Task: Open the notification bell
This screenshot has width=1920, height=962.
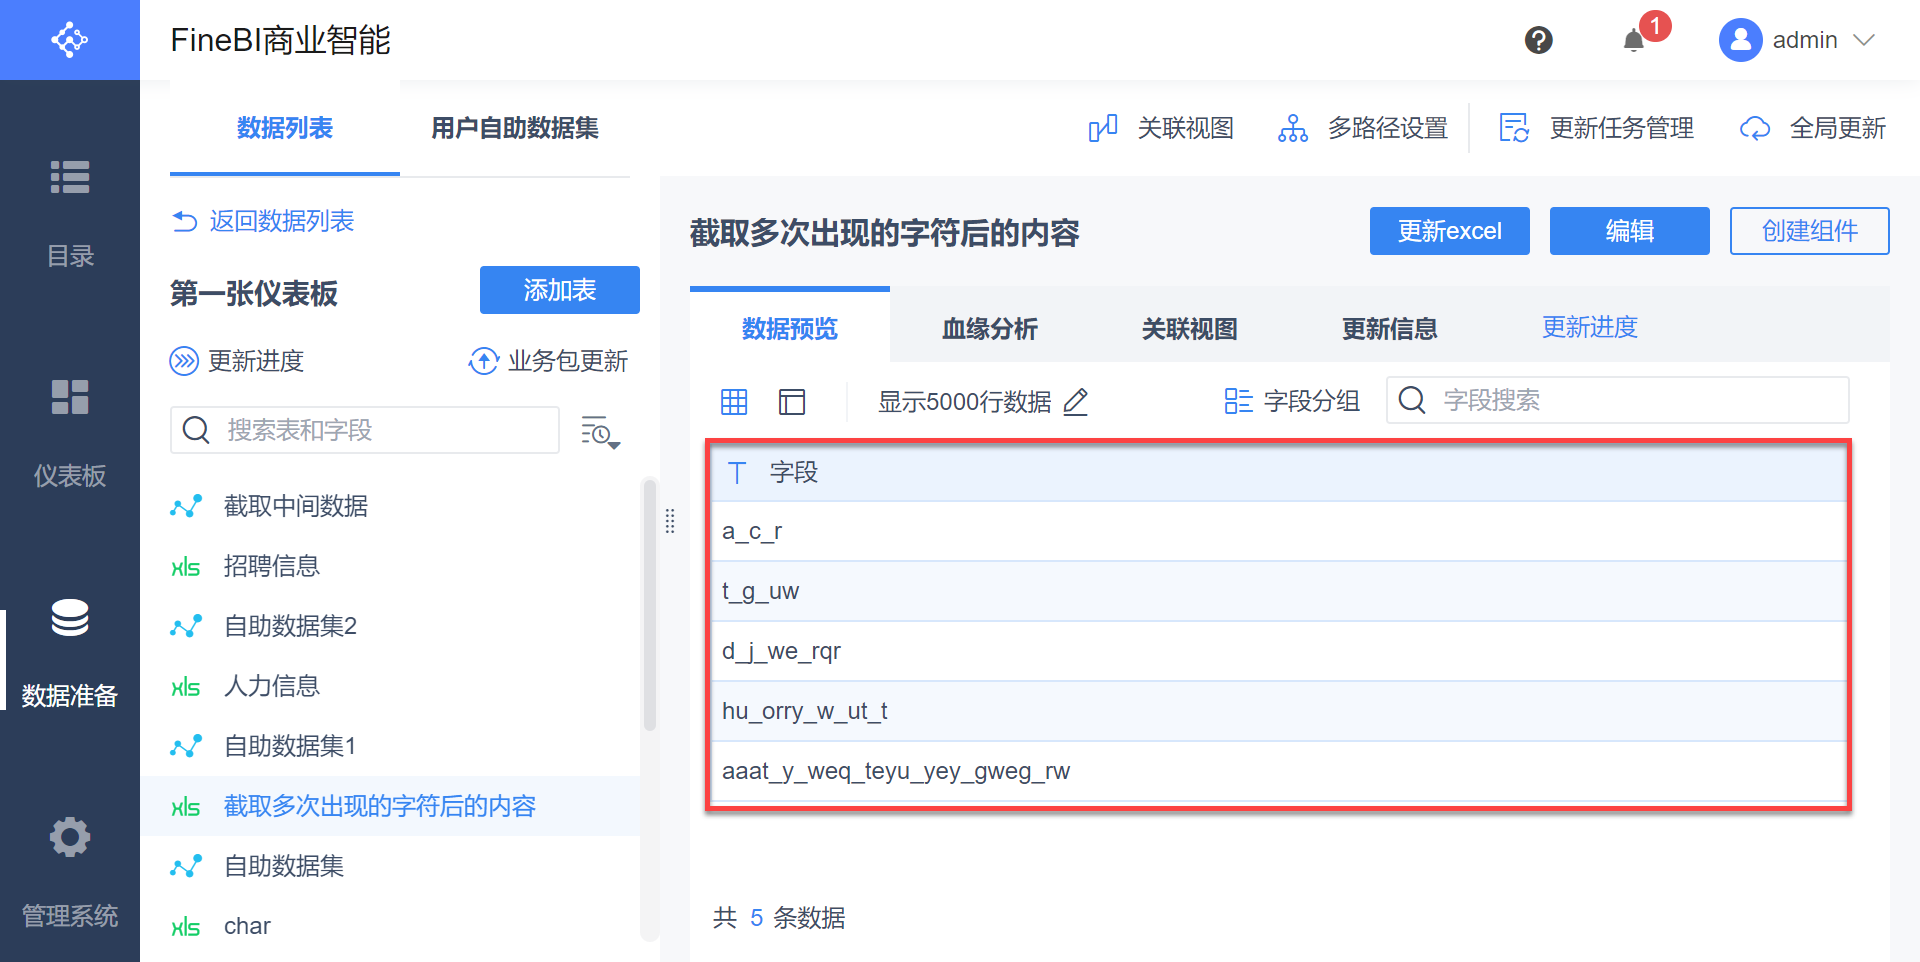Action: click(1634, 40)
